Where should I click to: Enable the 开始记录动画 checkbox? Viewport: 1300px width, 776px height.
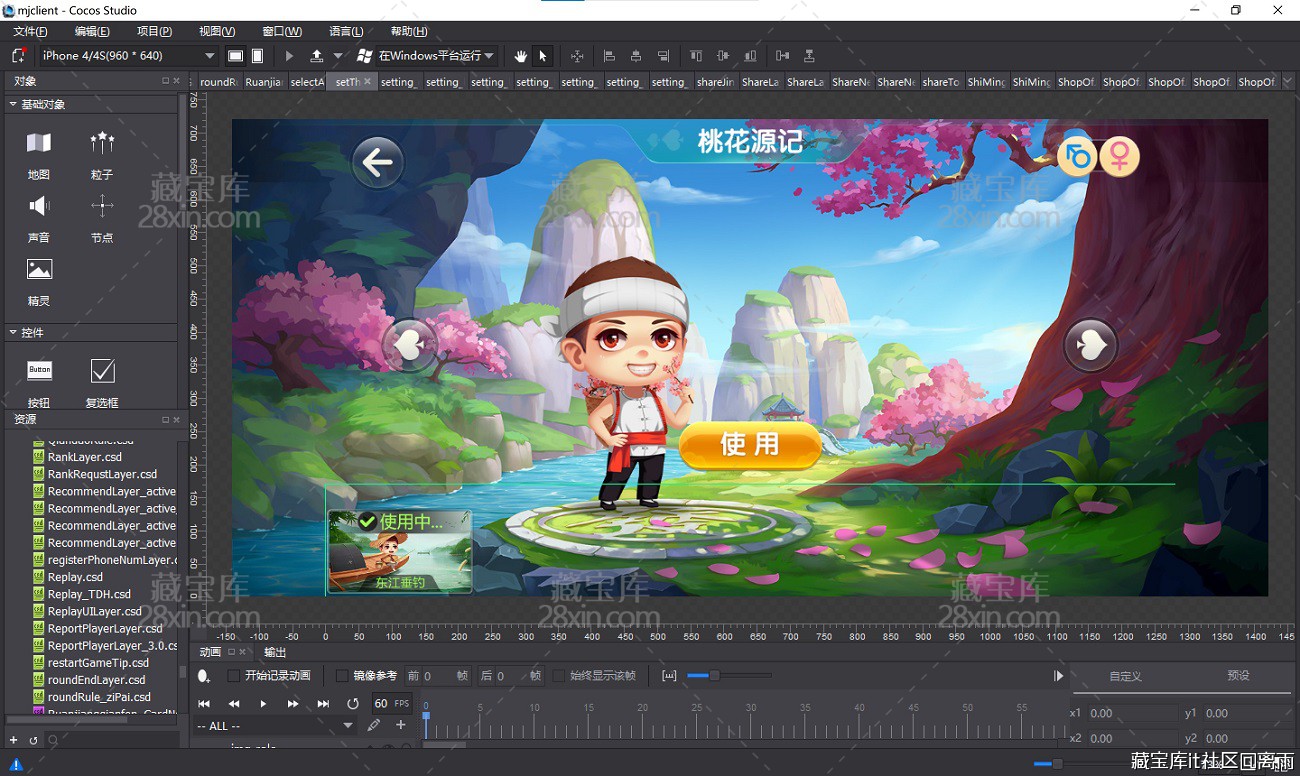(234, 676)
